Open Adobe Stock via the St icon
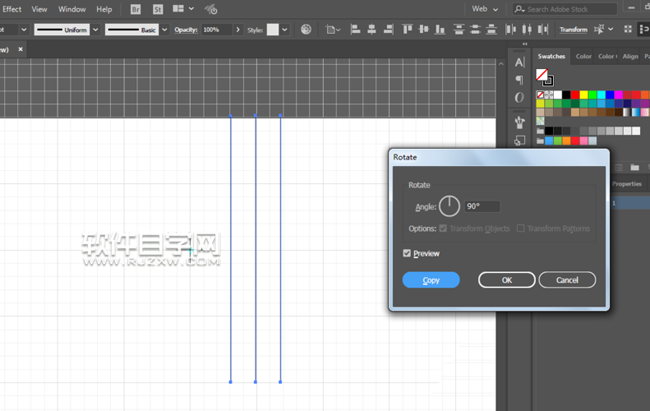The height and width of the screenshot is (411, 650). tap(158, 9)
